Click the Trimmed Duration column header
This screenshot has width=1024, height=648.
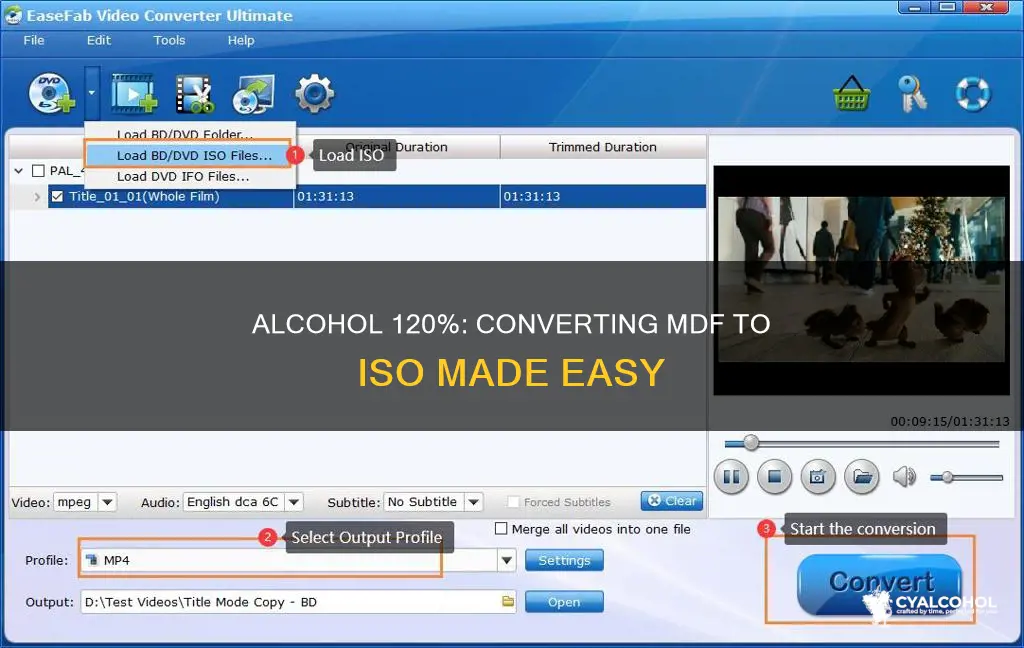pyautogui.click(x=602, y=147)
